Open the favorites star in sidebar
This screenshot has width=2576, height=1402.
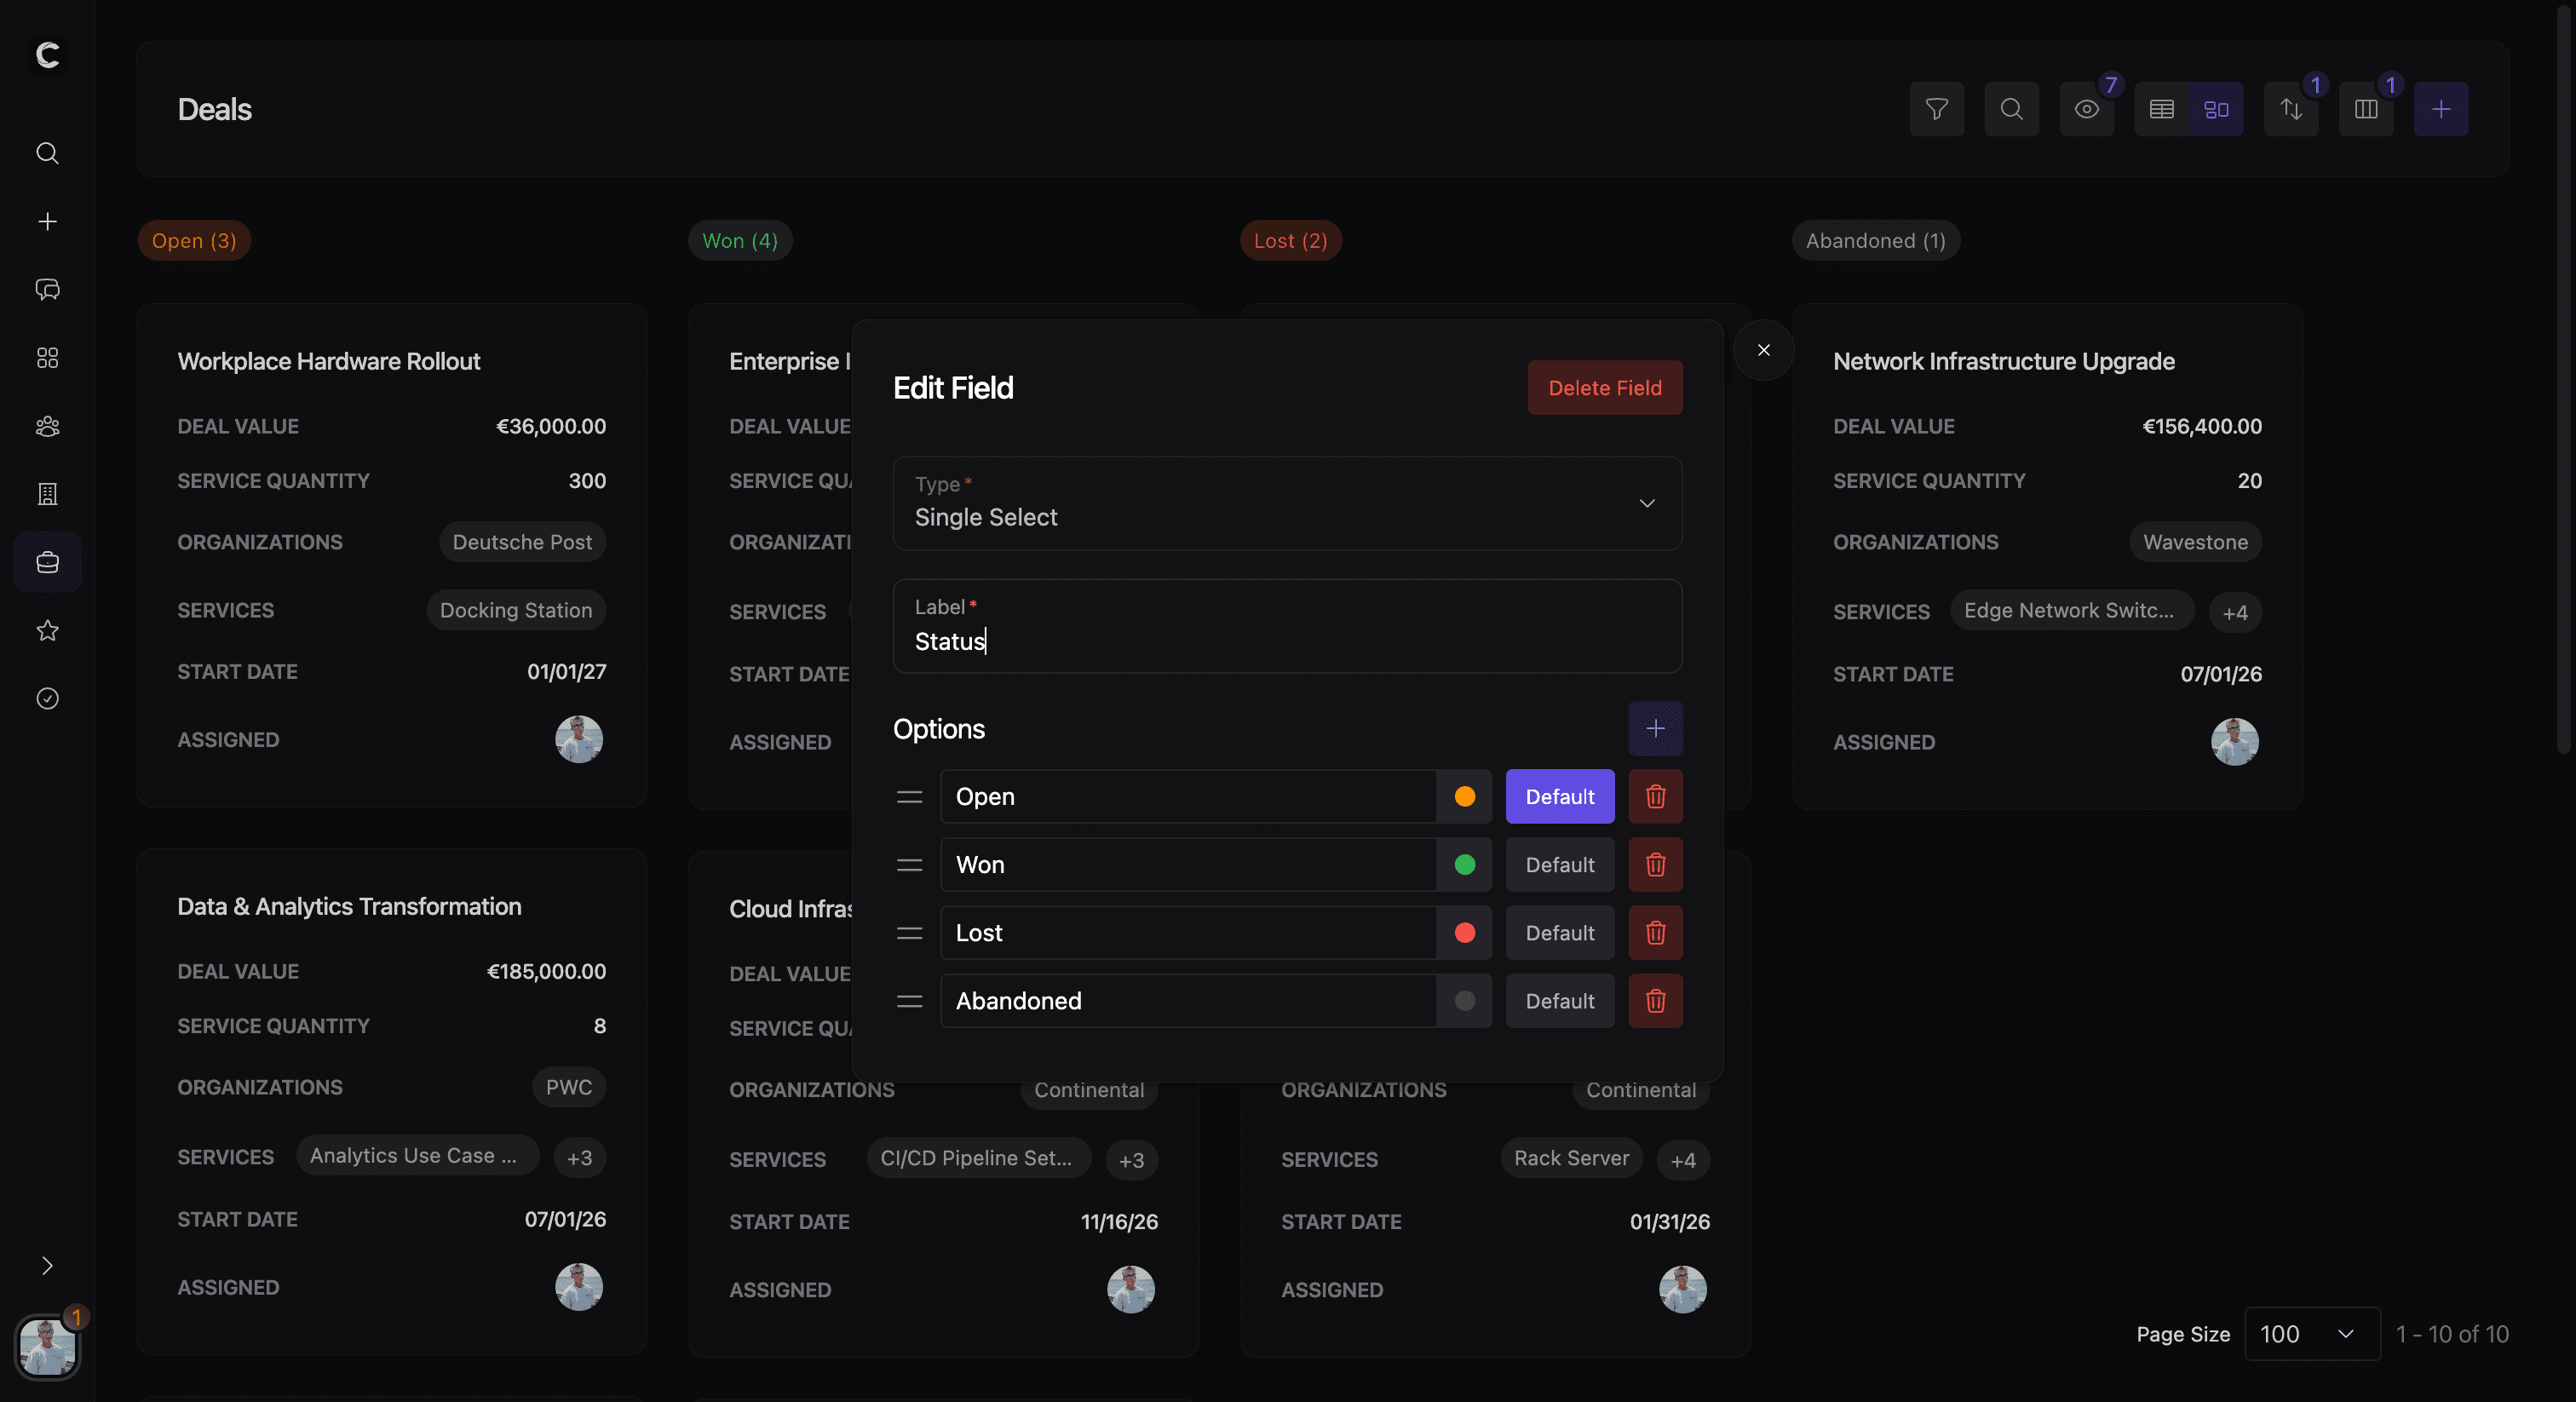point(47,630)
